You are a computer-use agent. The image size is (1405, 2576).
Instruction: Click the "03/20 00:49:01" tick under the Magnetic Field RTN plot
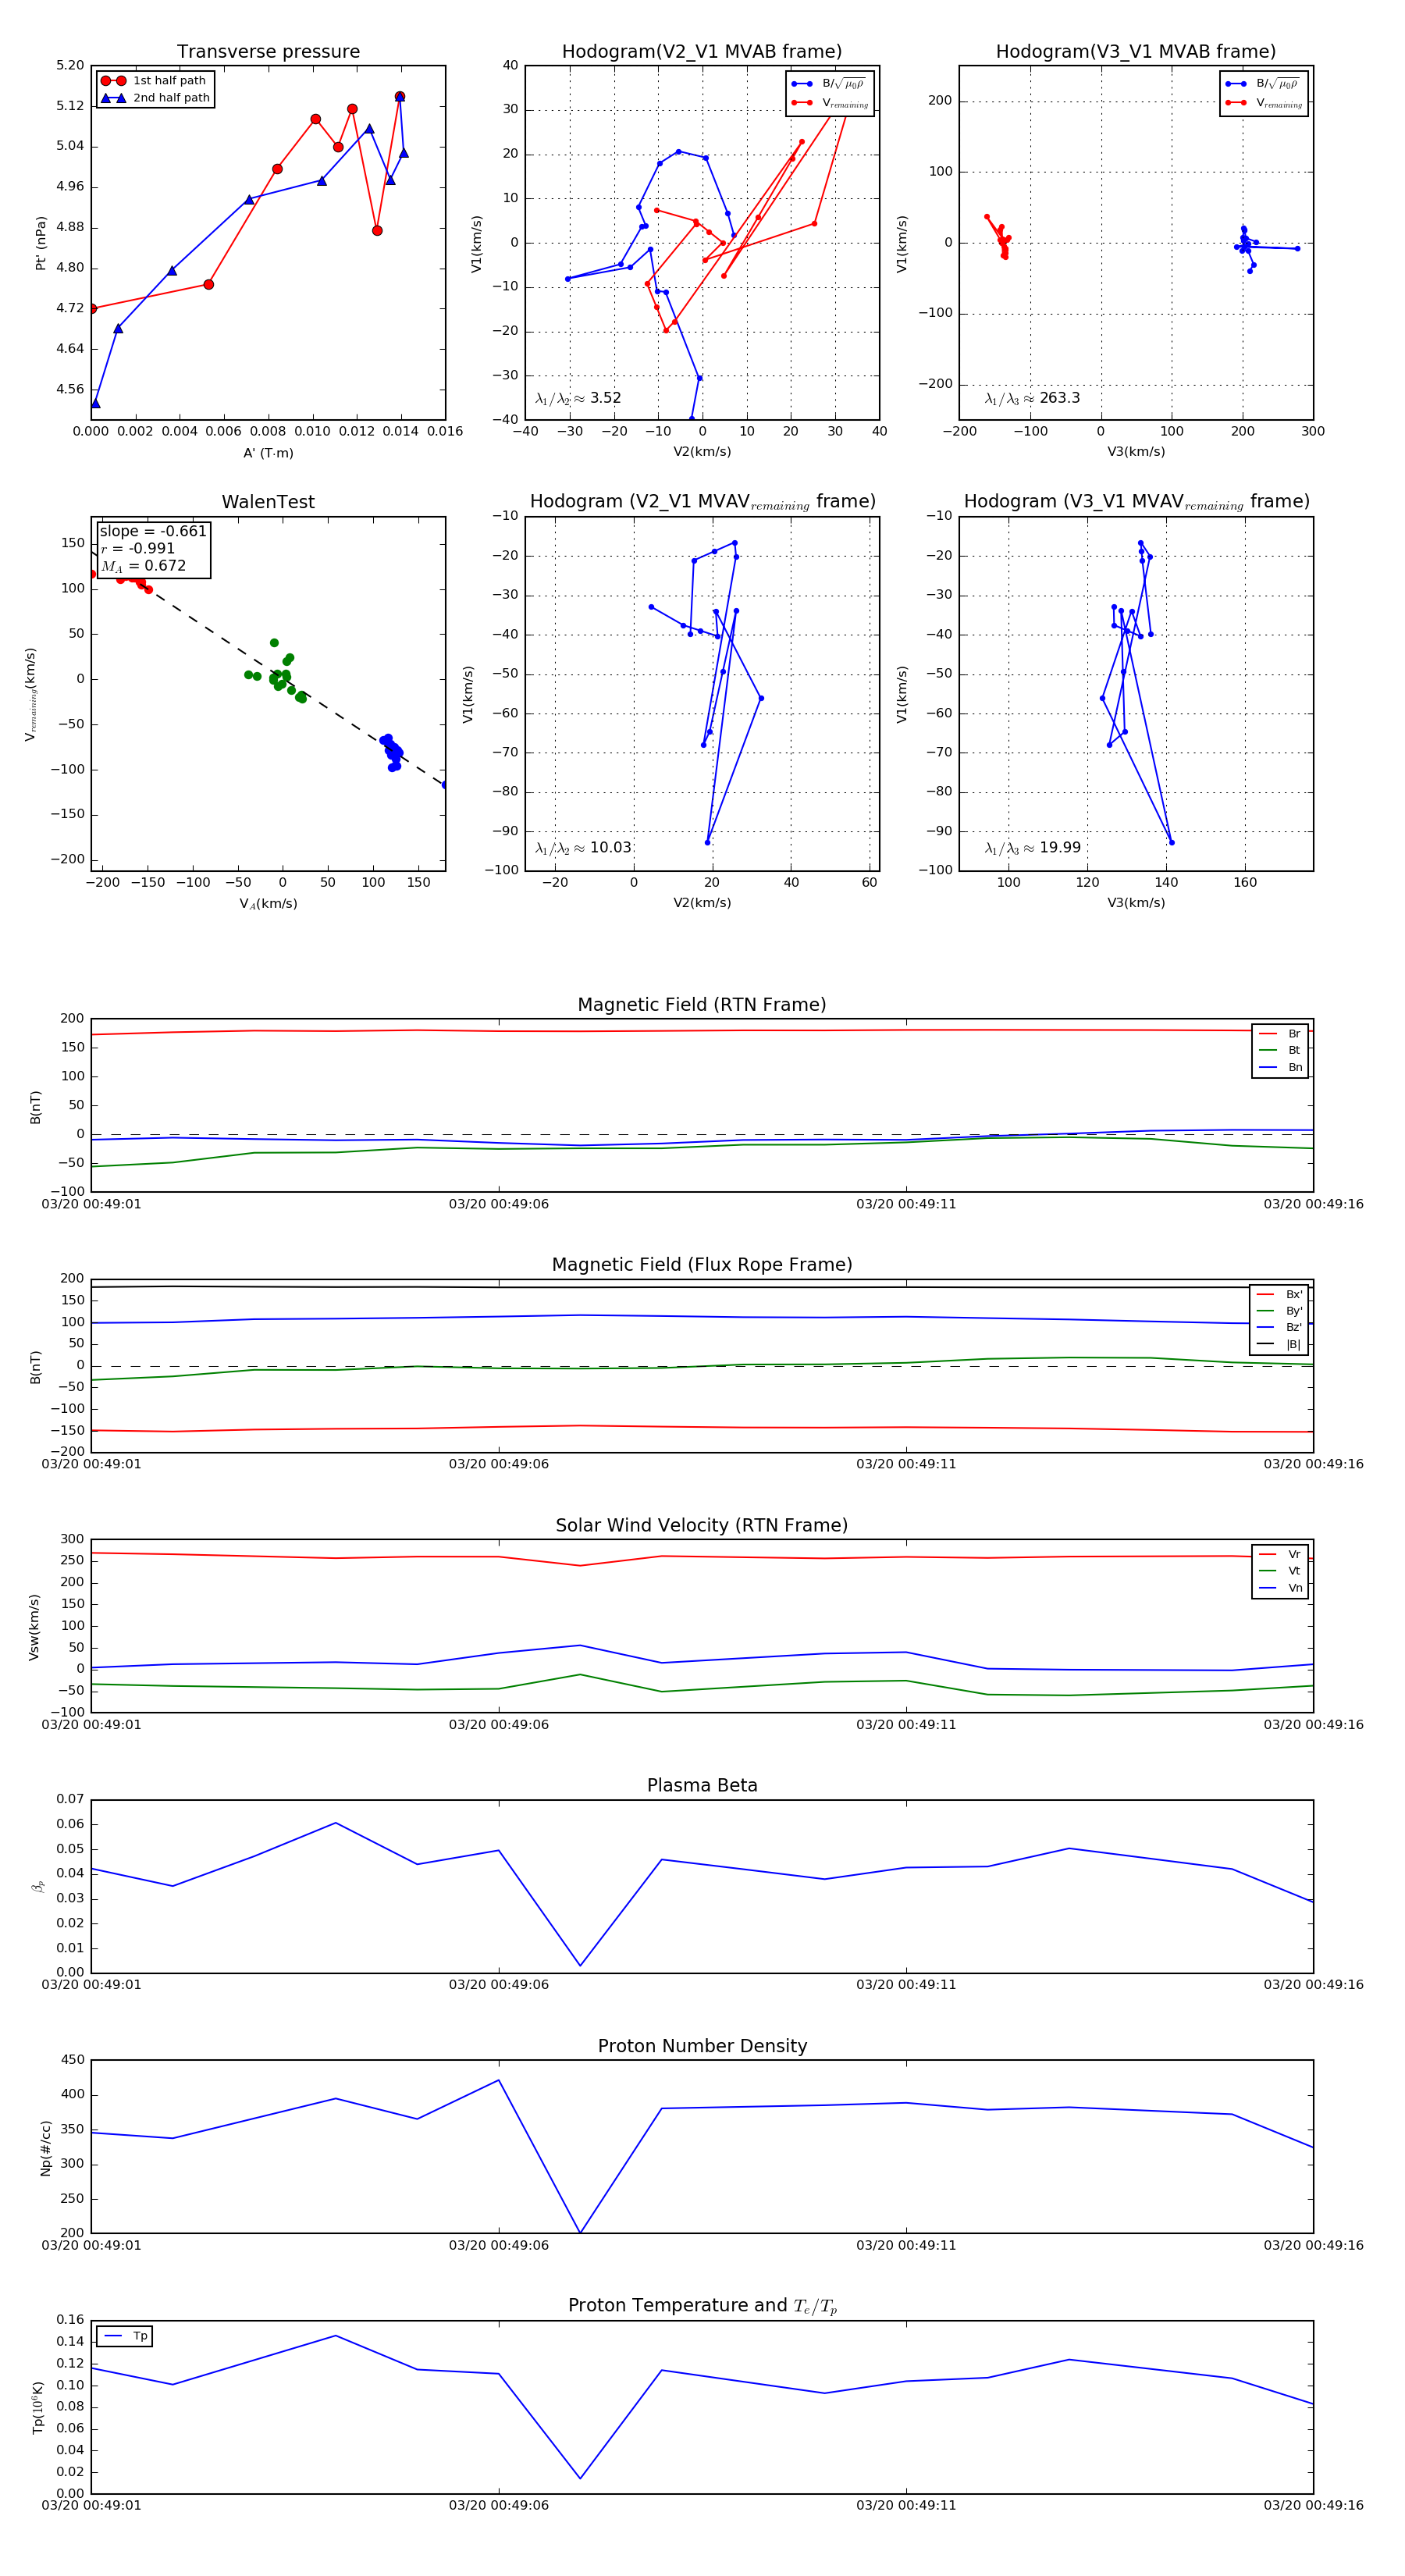[x=91, y=1204]
